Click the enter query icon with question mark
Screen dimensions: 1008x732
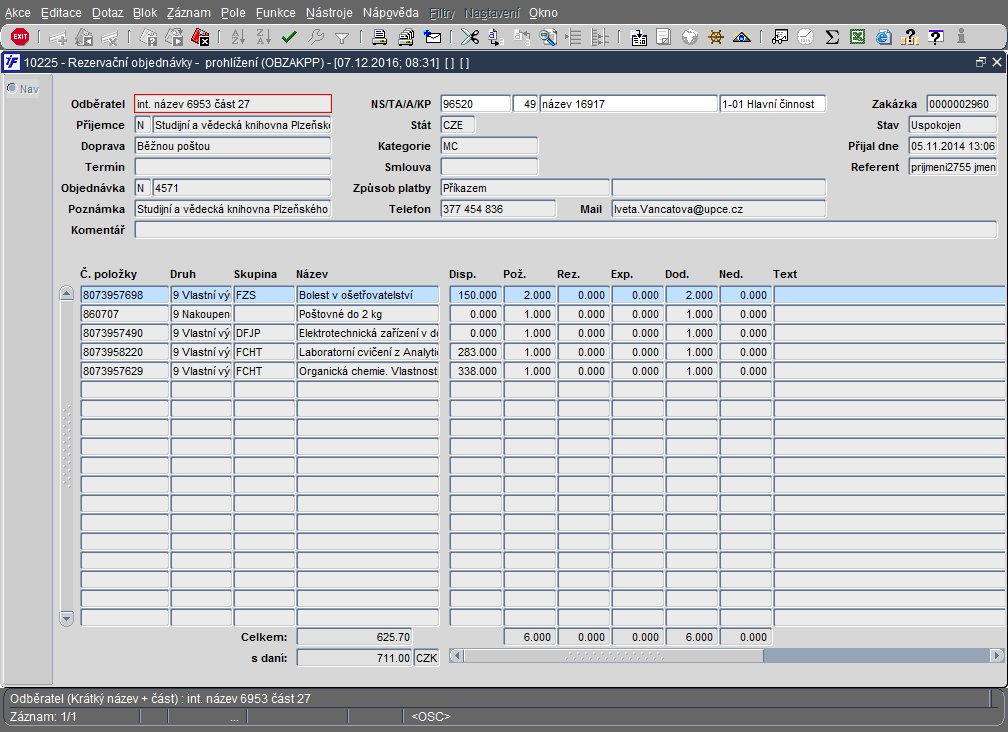point(148,37)
